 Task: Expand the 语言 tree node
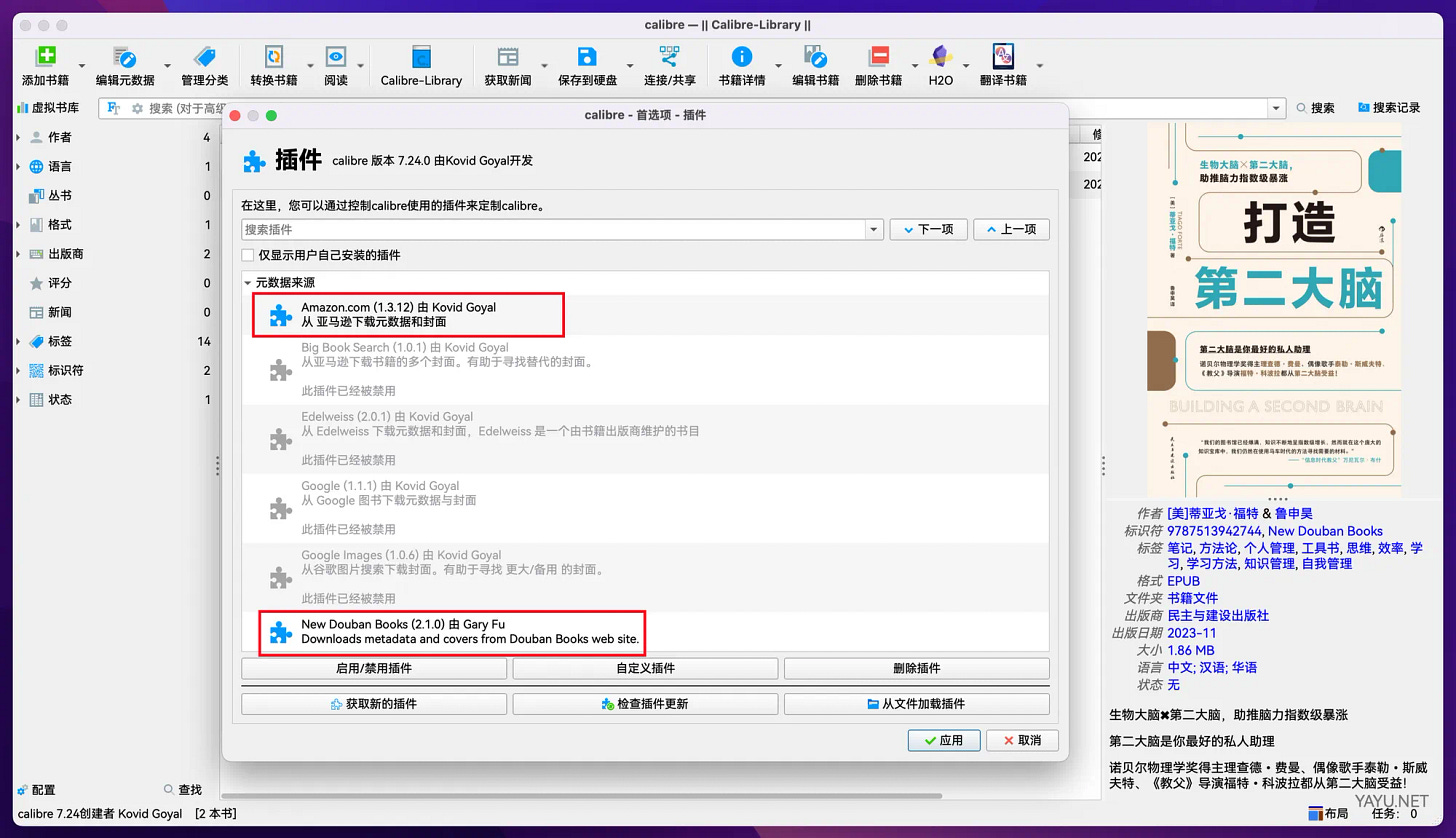point(18,167)
